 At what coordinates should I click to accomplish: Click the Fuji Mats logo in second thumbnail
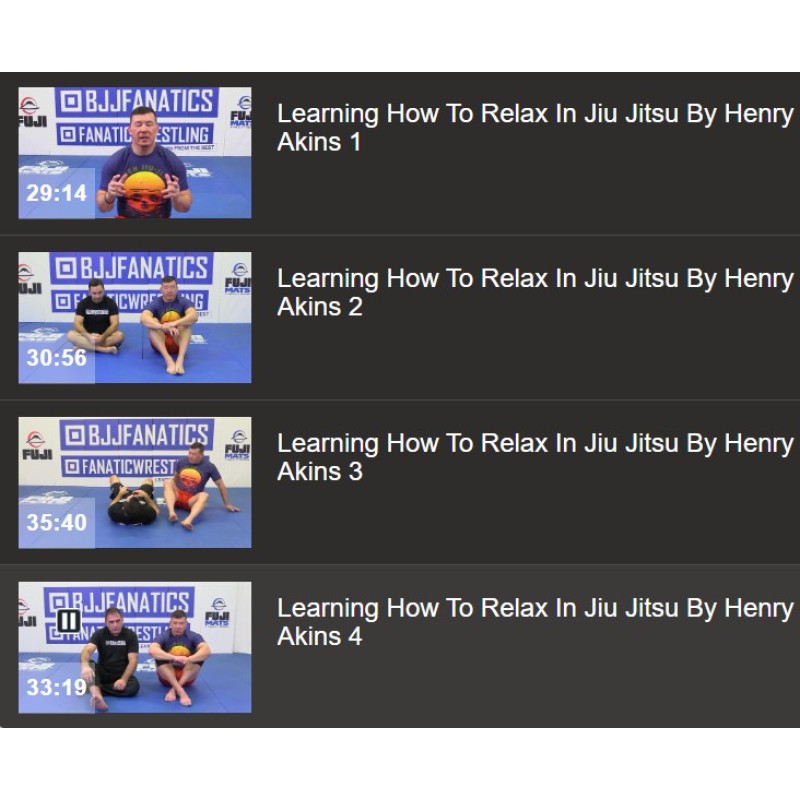238,279
